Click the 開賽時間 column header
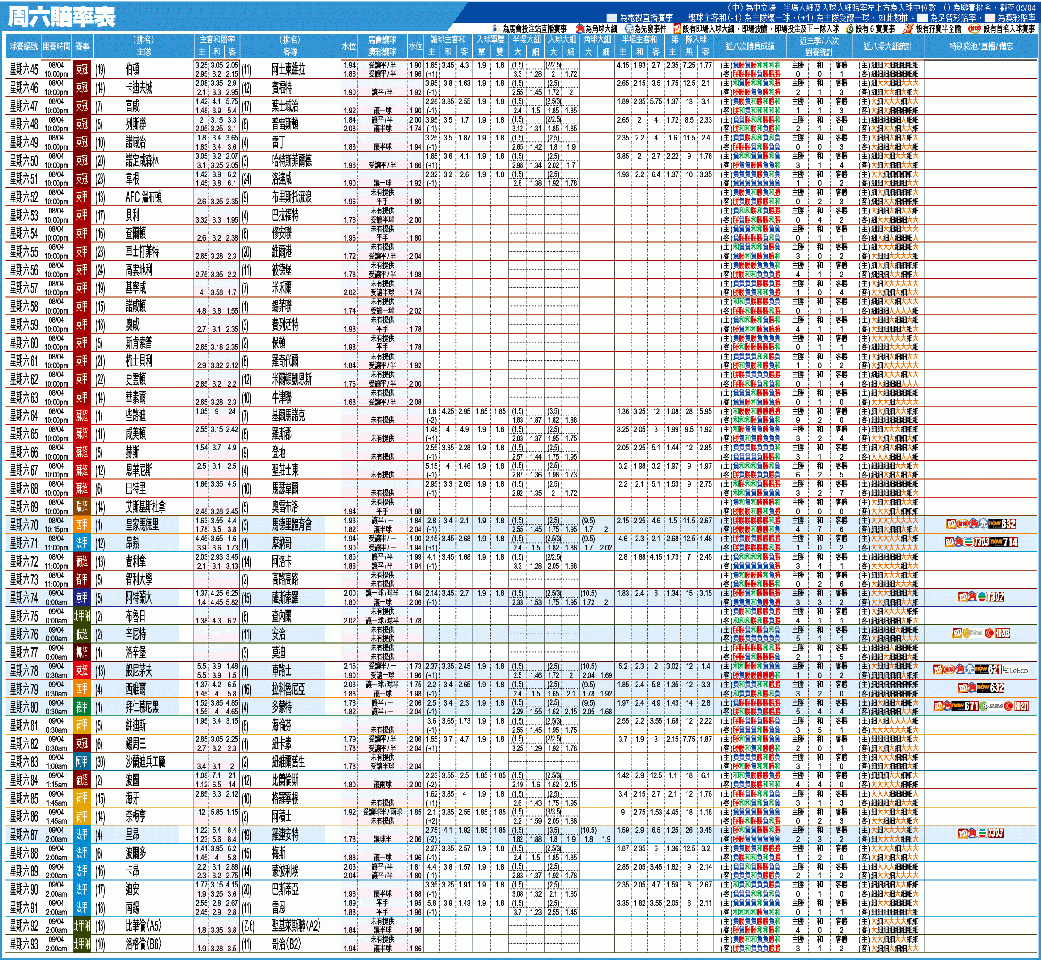The height and width of the screenshot is (960, 1041). (x=56, y=46)
